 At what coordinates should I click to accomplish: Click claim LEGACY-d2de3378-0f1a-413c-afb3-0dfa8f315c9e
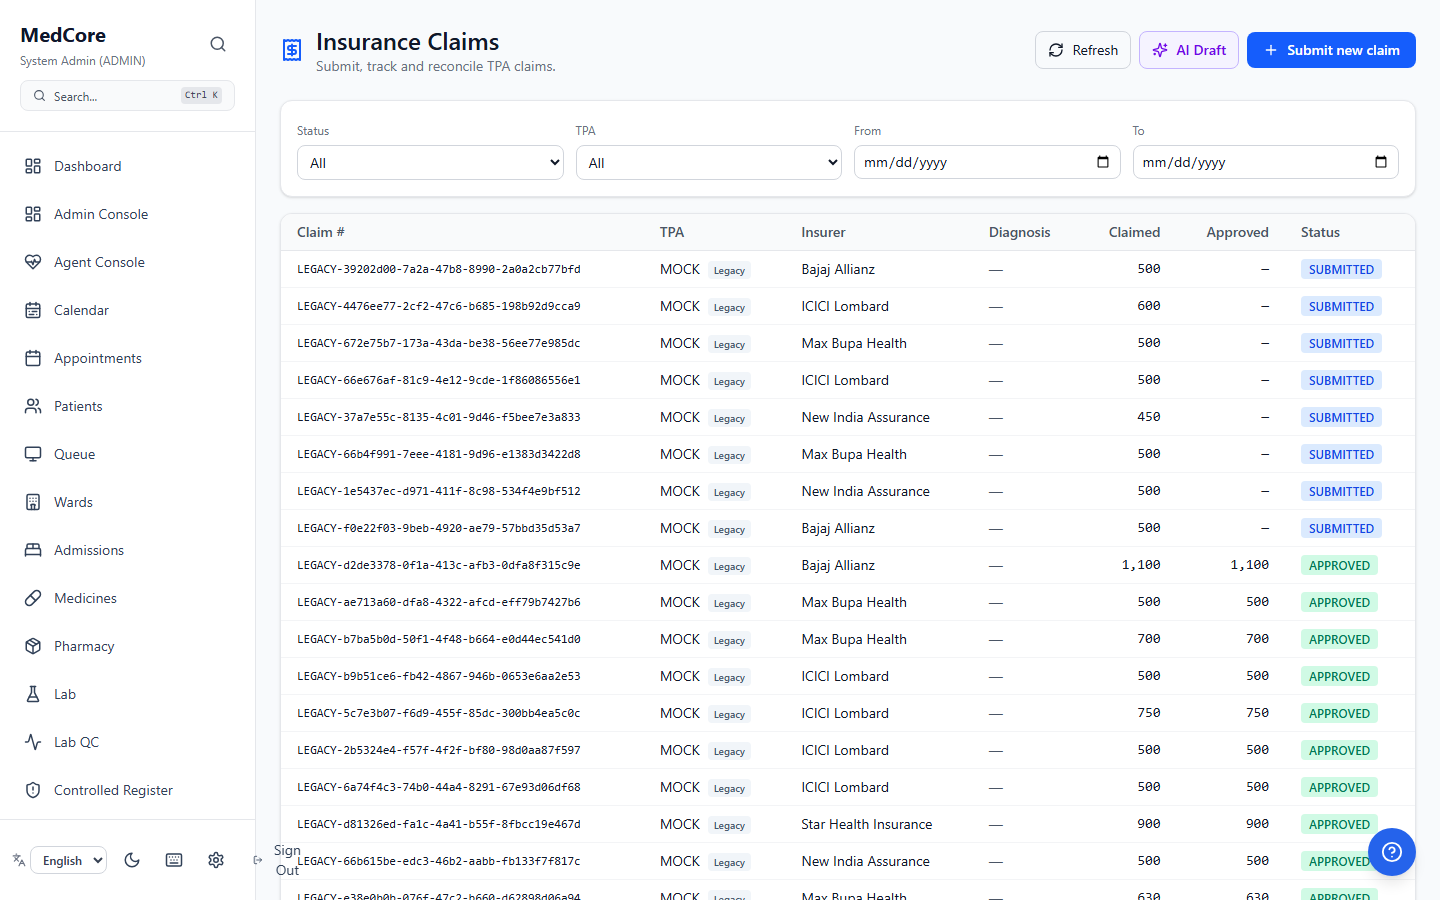pyautogui.click(x=439, y=565)
